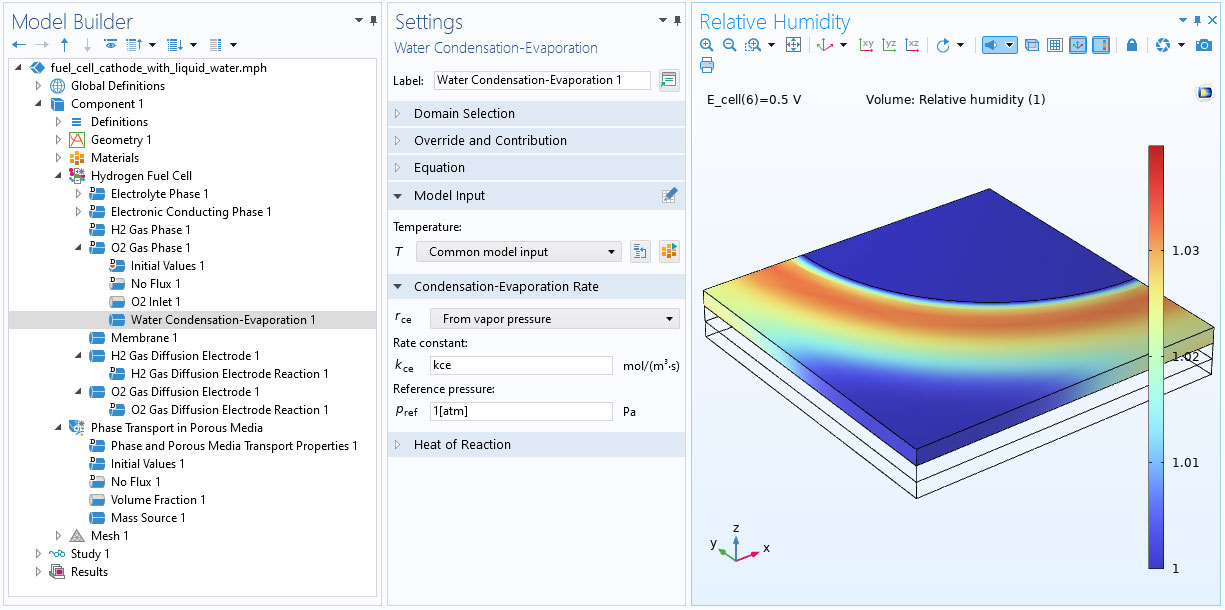Click the color legend bar in the plot

(x=1156, y=357)
